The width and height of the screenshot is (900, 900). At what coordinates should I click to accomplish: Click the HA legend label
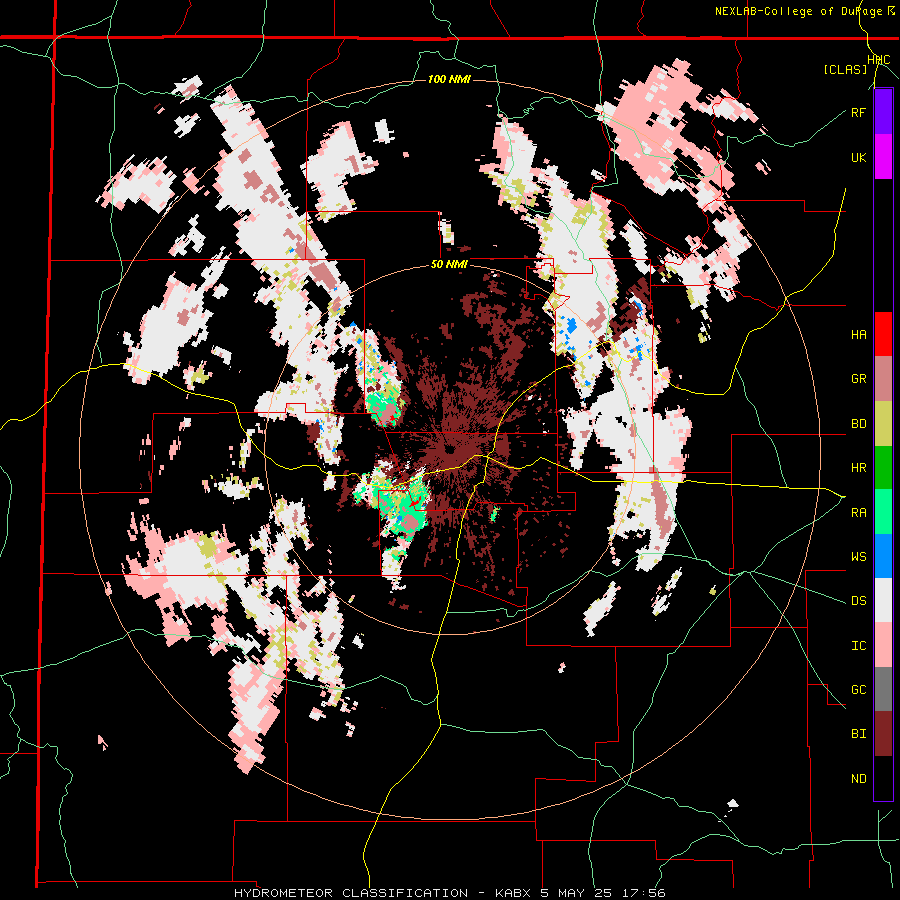(858, 335)
